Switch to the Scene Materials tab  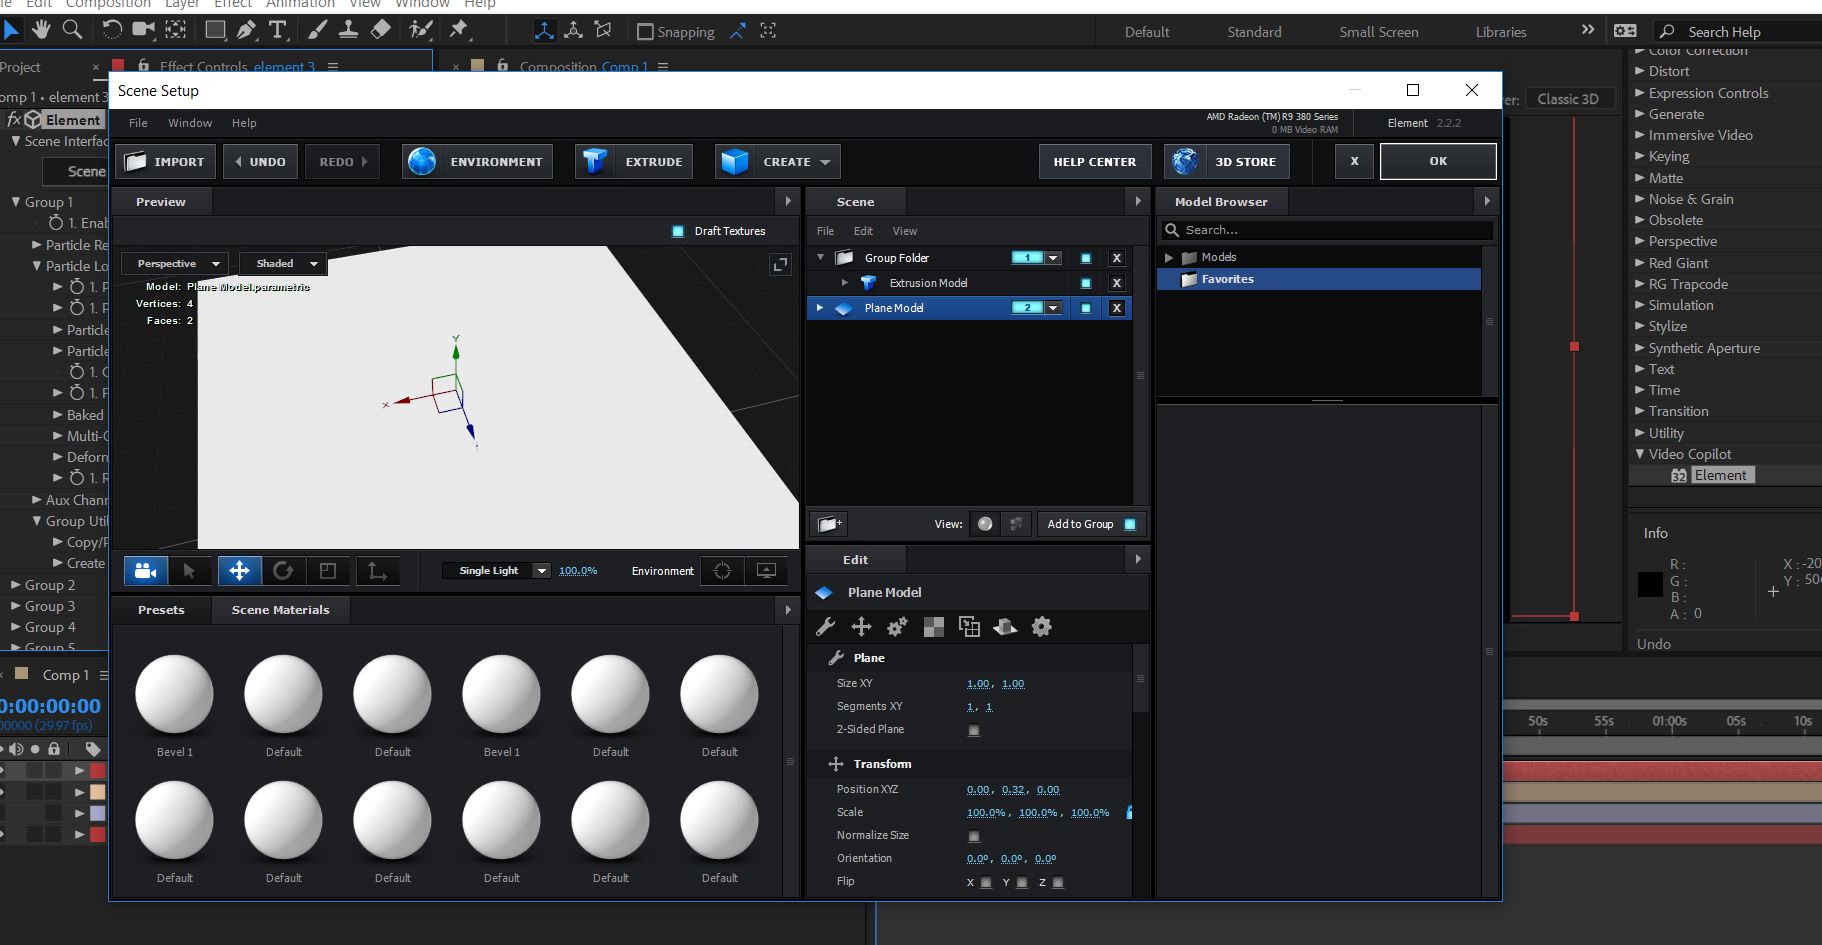pos(280,610)
